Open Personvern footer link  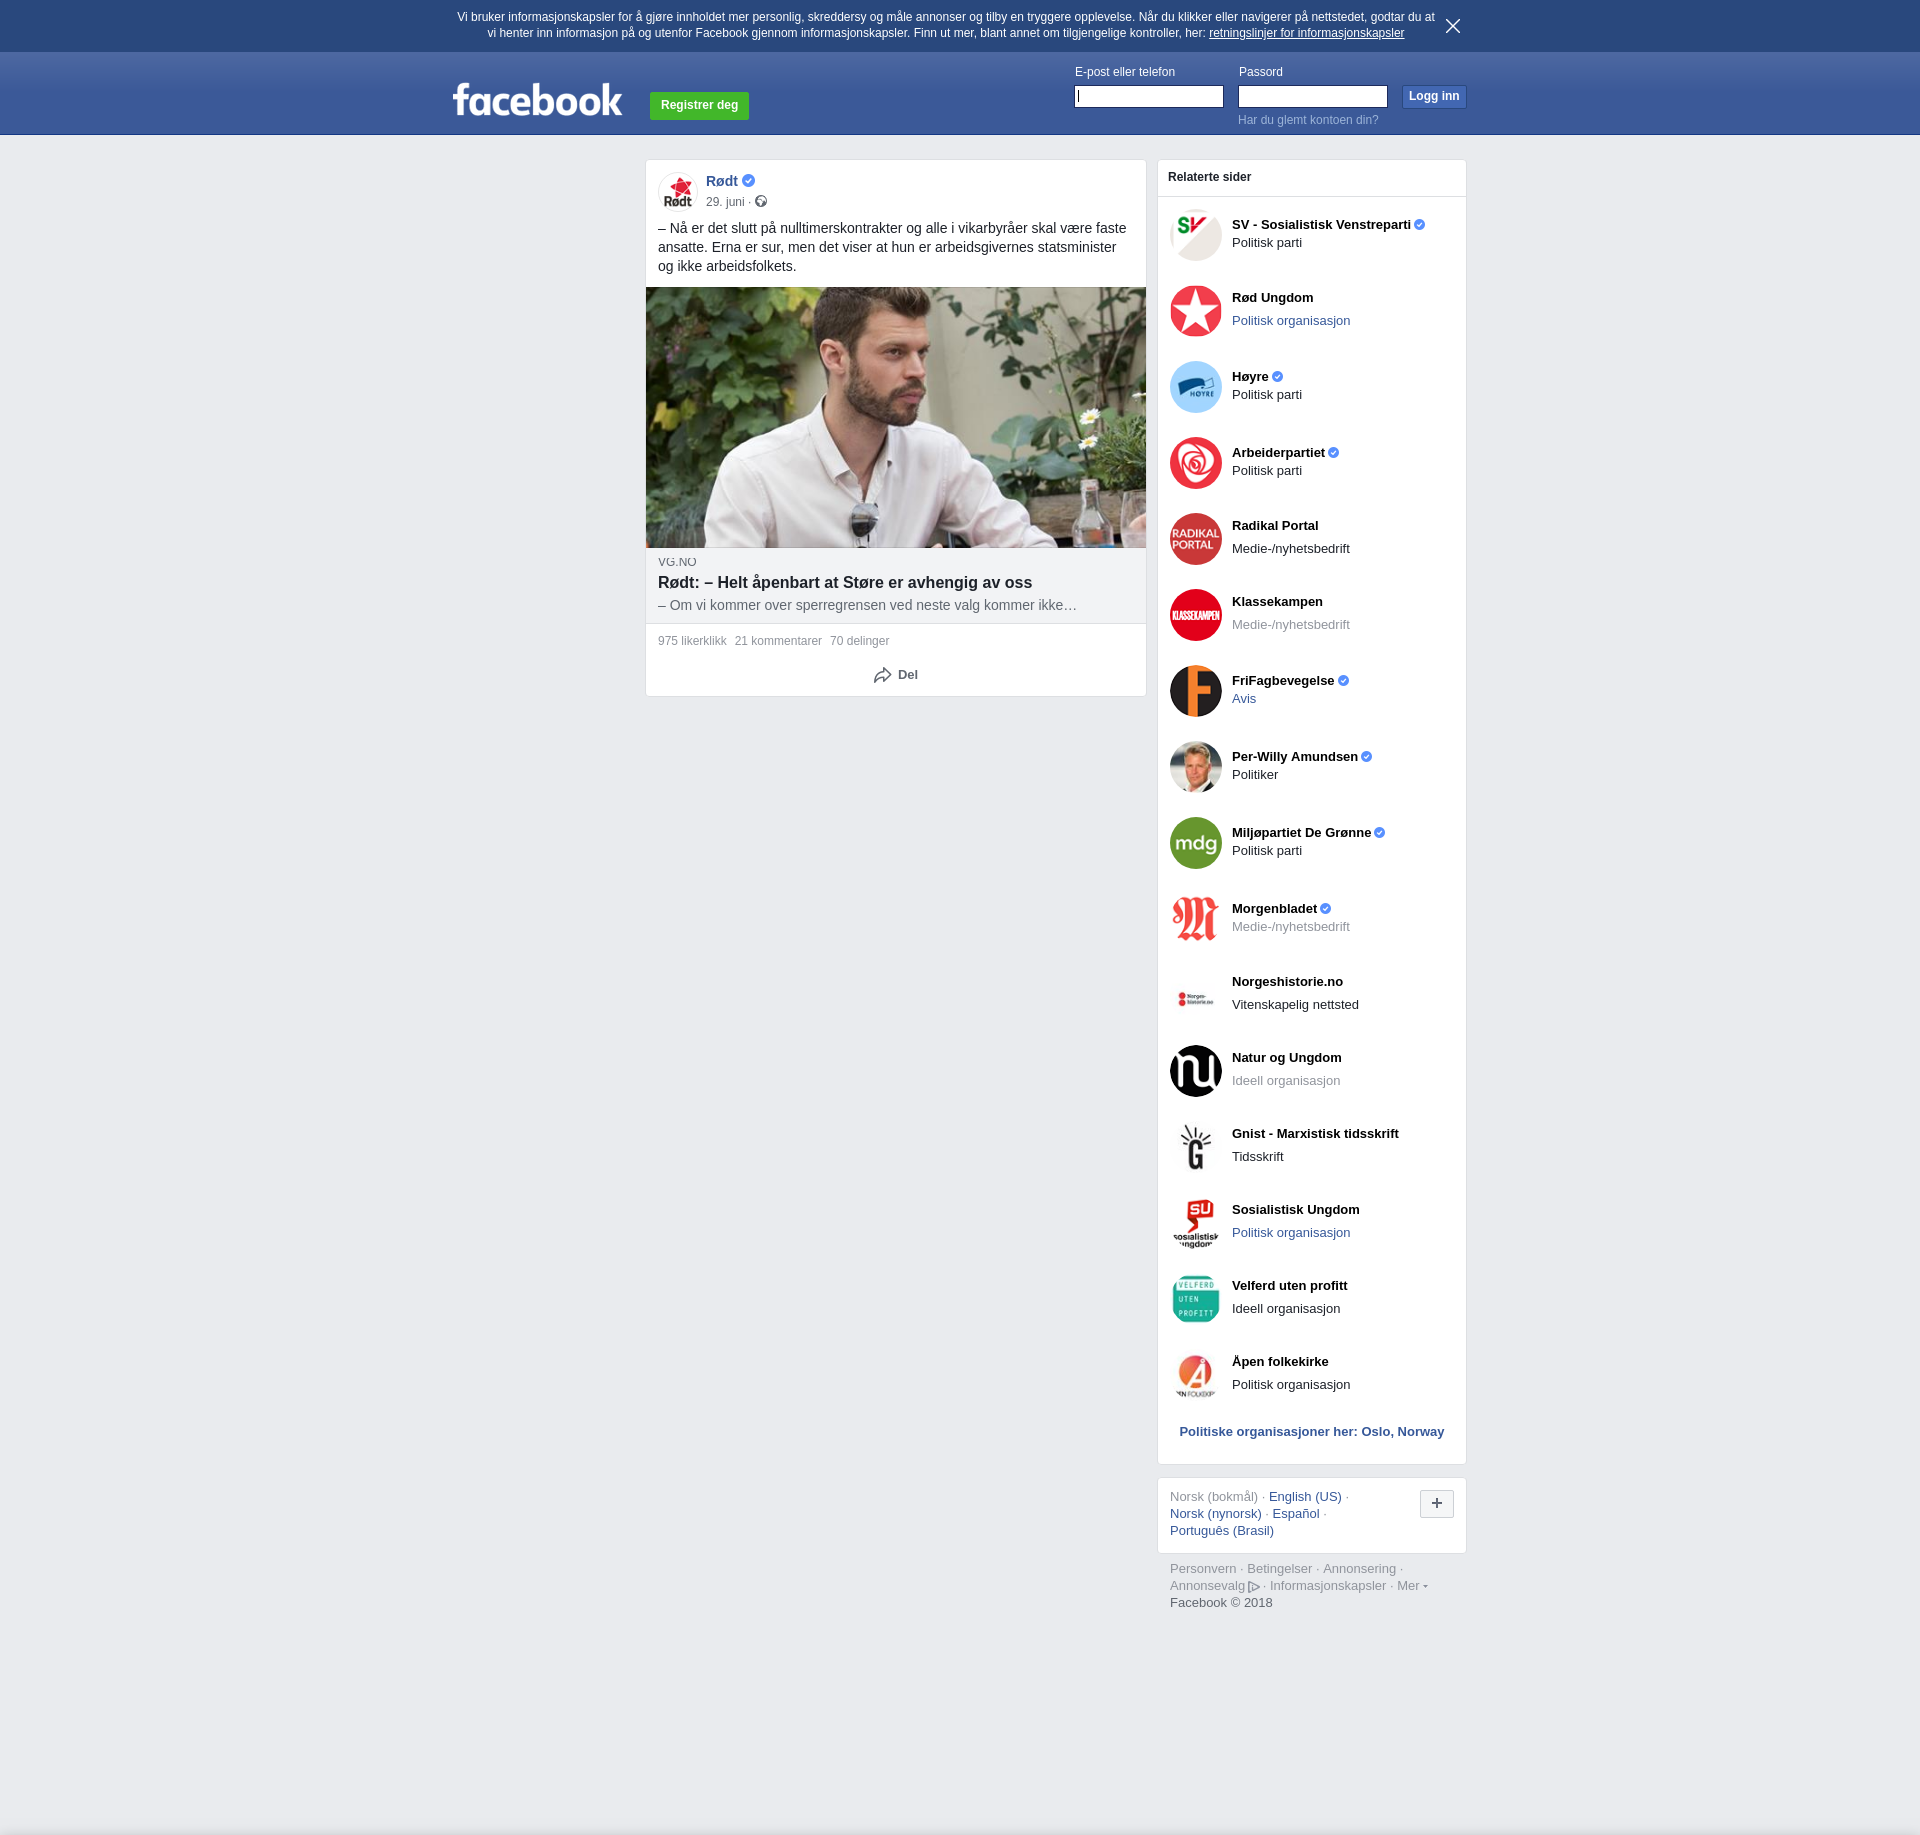(x=1203, y=1569)
